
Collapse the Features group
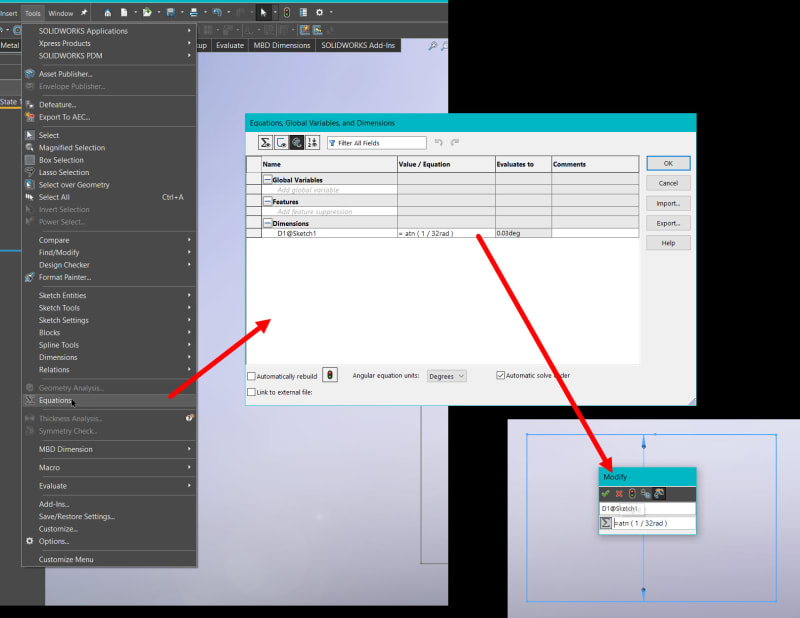click(267, 202)
